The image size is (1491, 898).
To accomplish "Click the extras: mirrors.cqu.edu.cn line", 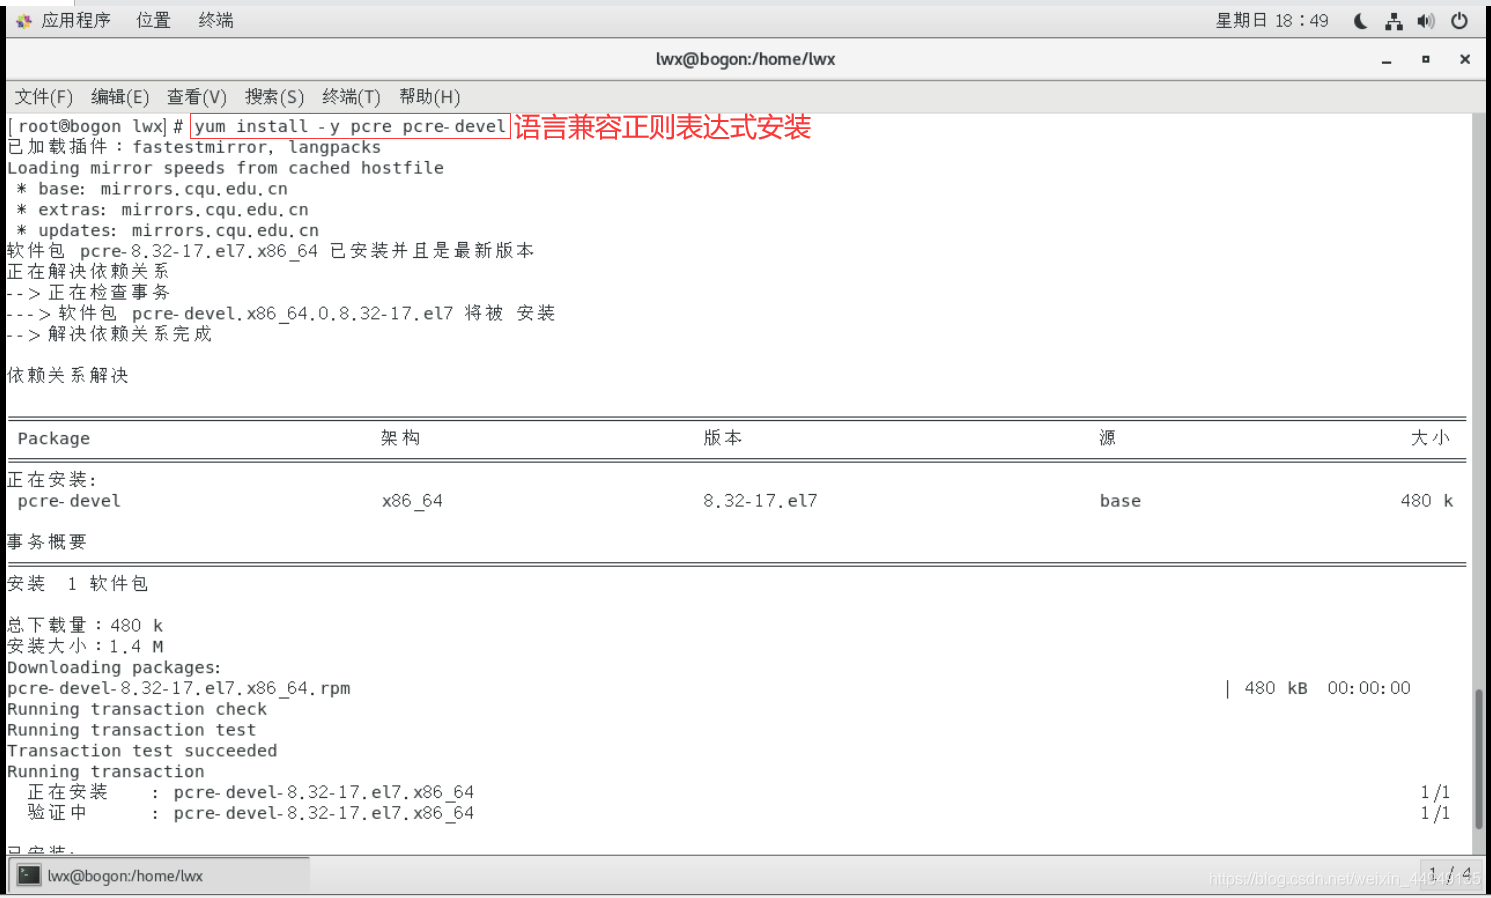I will pos(162,210).
